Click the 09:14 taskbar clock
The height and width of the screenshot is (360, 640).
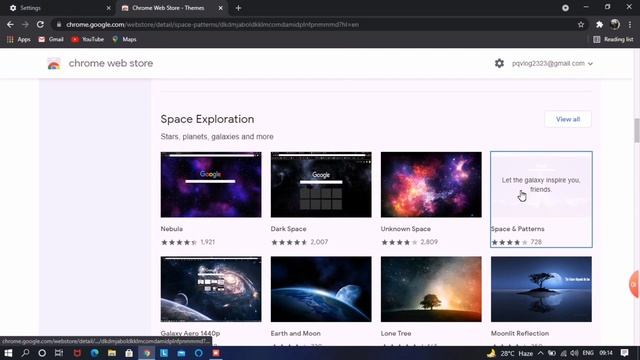606,353
